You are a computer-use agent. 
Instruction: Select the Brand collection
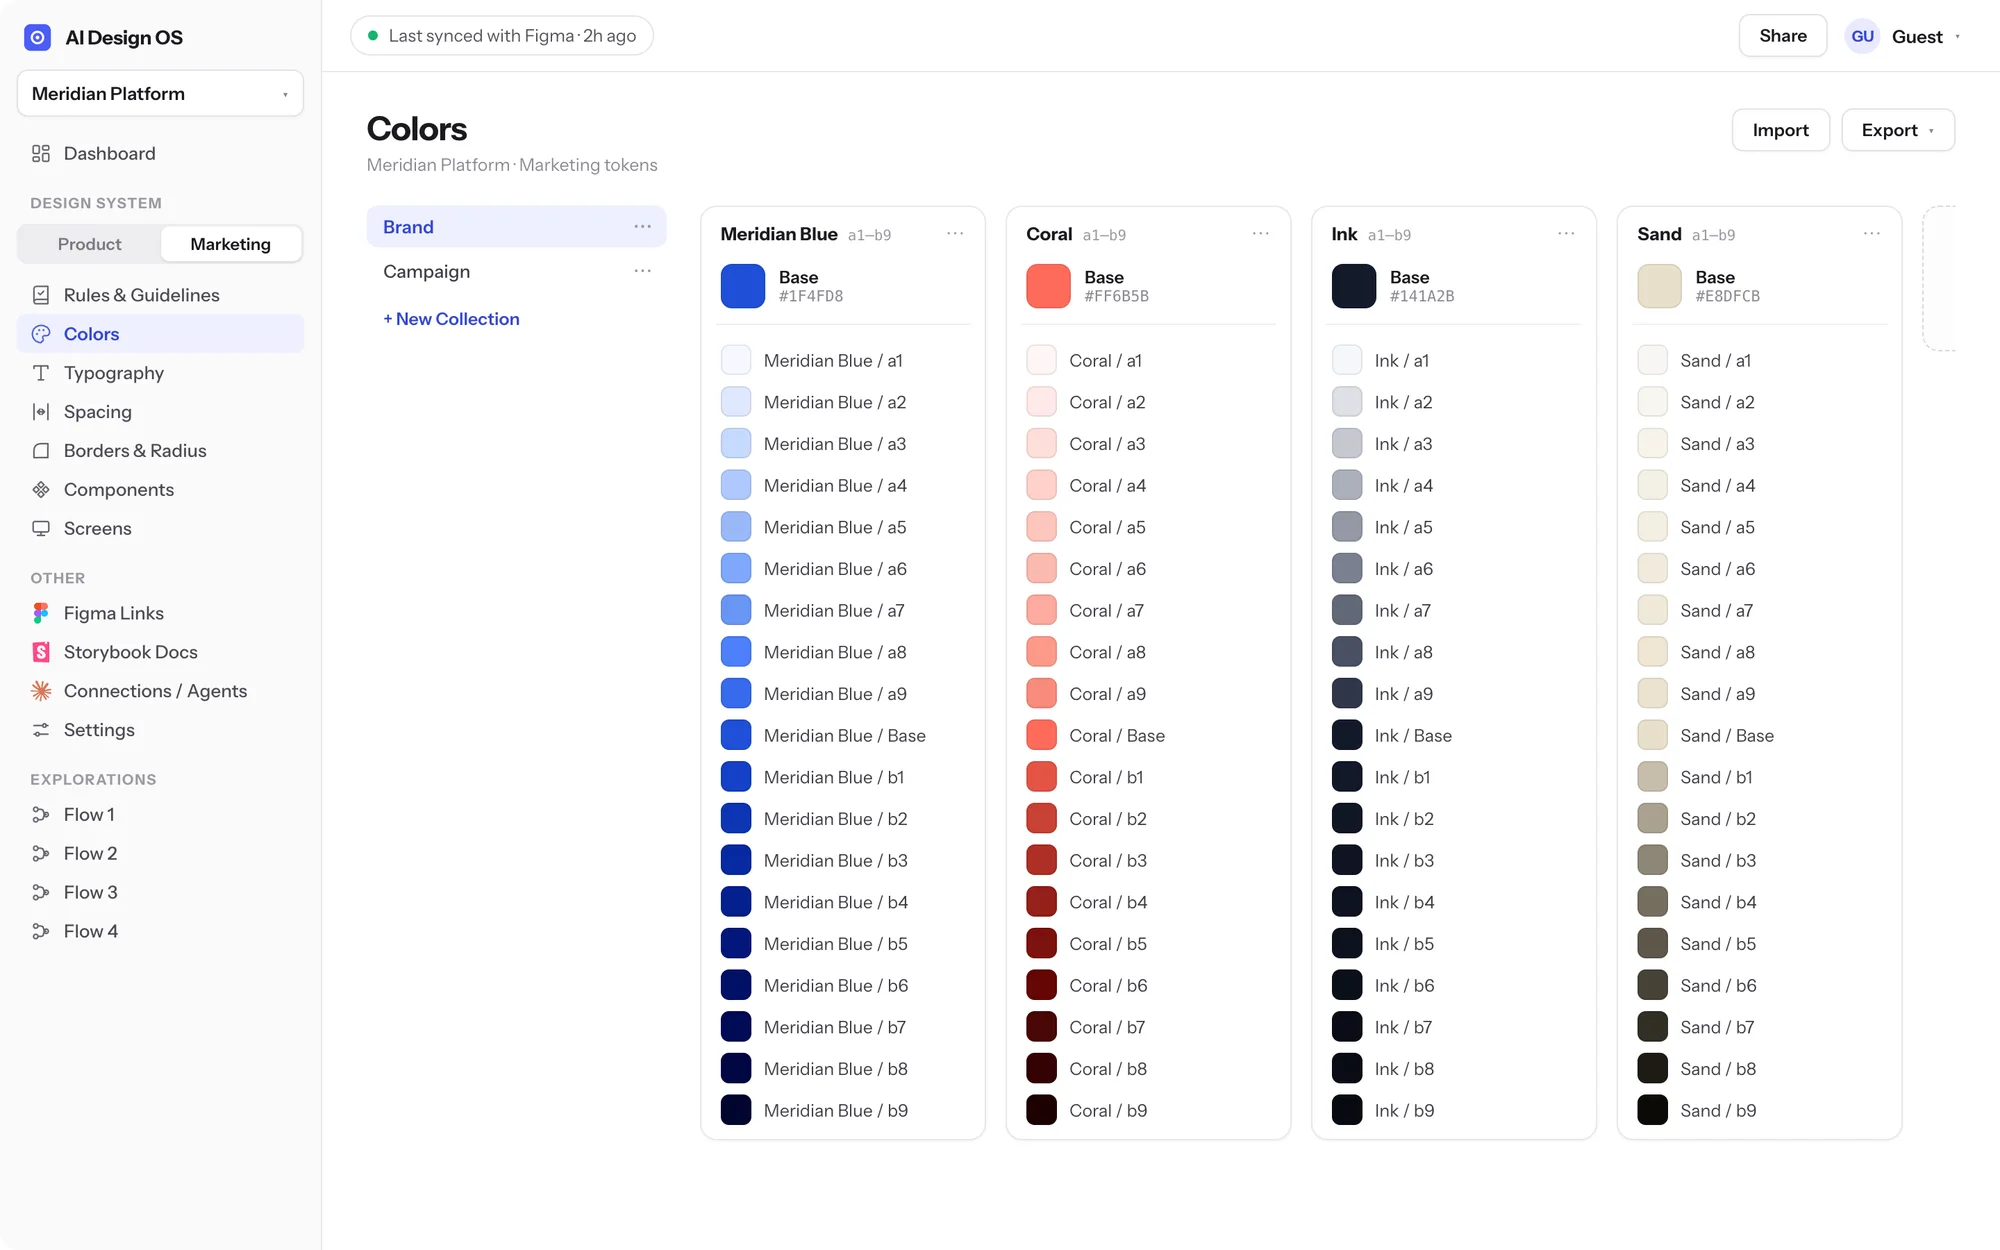tap(516, 227)
